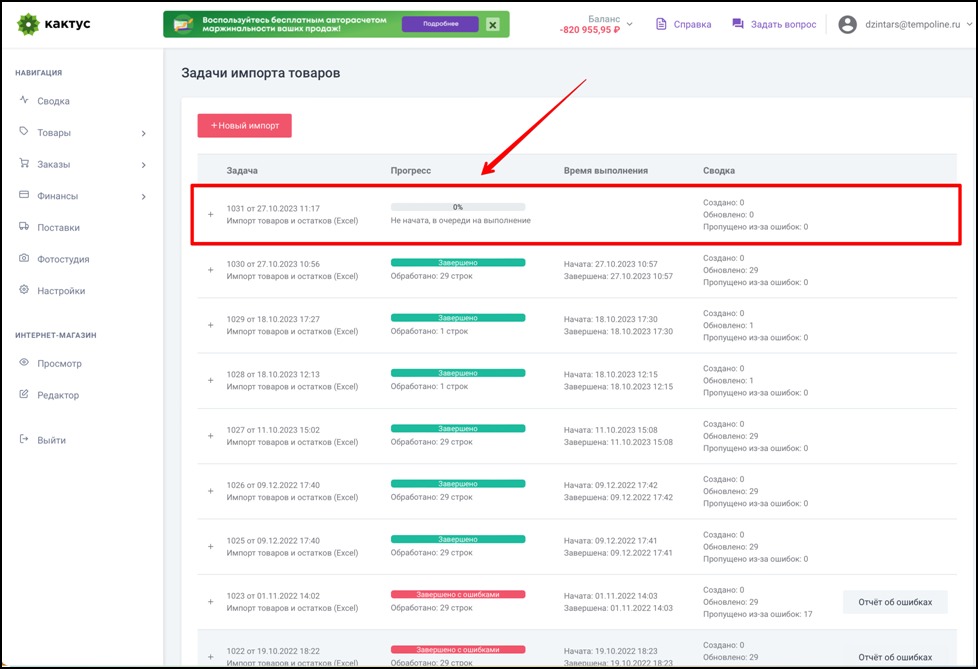Image resolution: width=978 pixels, height=669 pixels.
Task: Click the 0% progress bar of task 1031
Action: pos(457,207)
